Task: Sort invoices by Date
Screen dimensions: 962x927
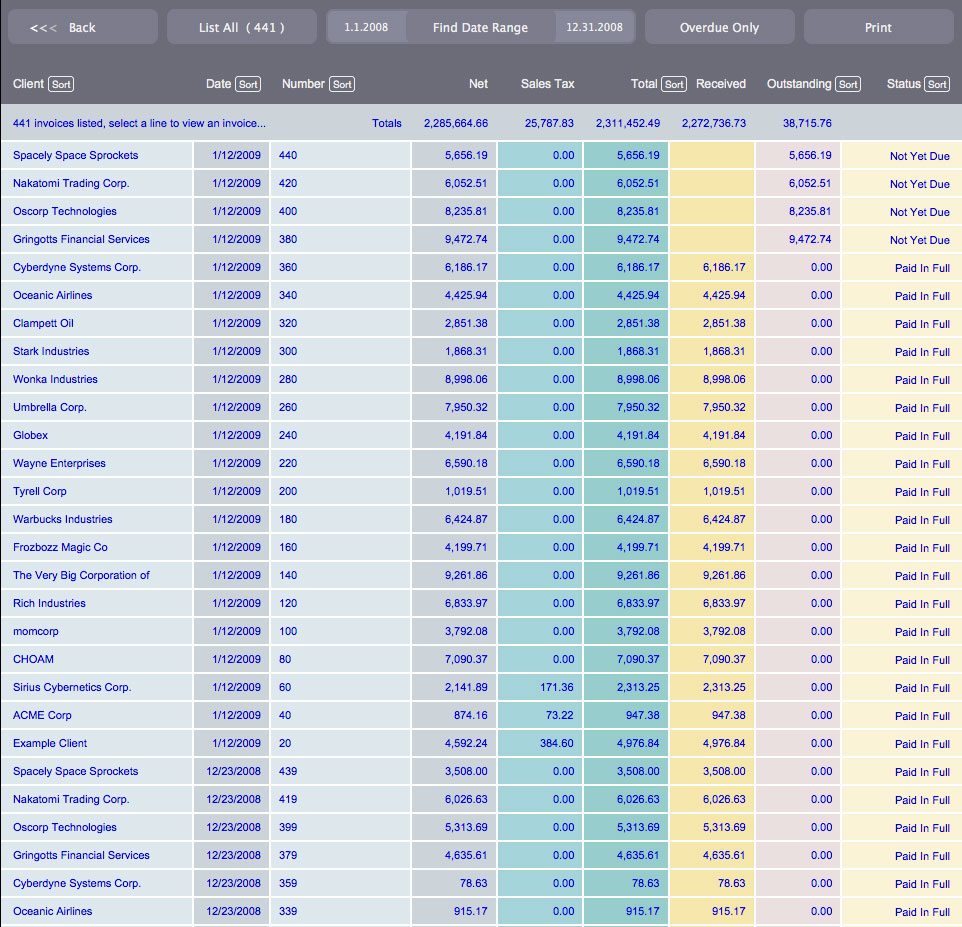Action: coord(248,84)
